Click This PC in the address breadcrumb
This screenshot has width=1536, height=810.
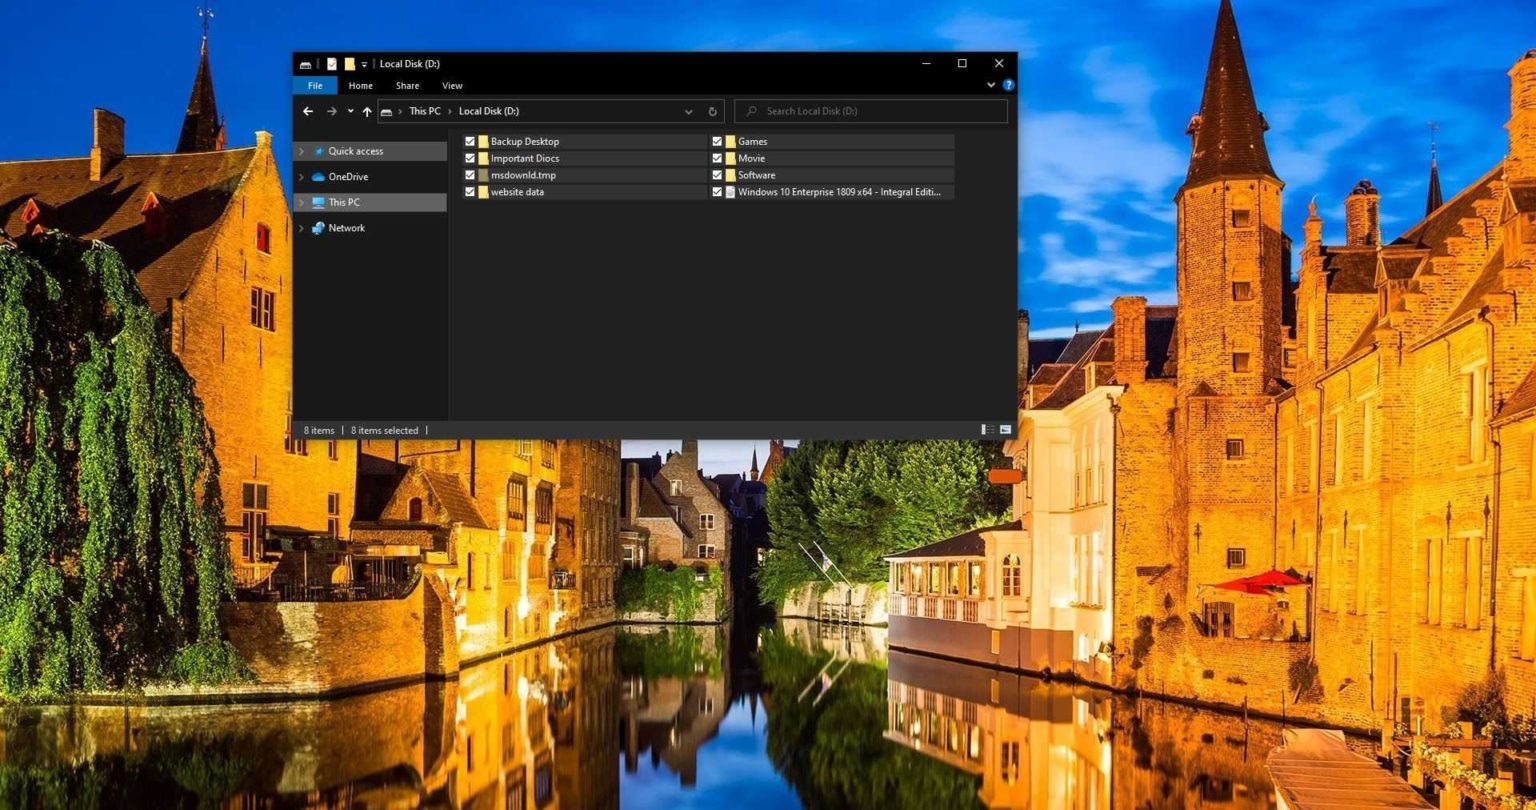point(424,111)
